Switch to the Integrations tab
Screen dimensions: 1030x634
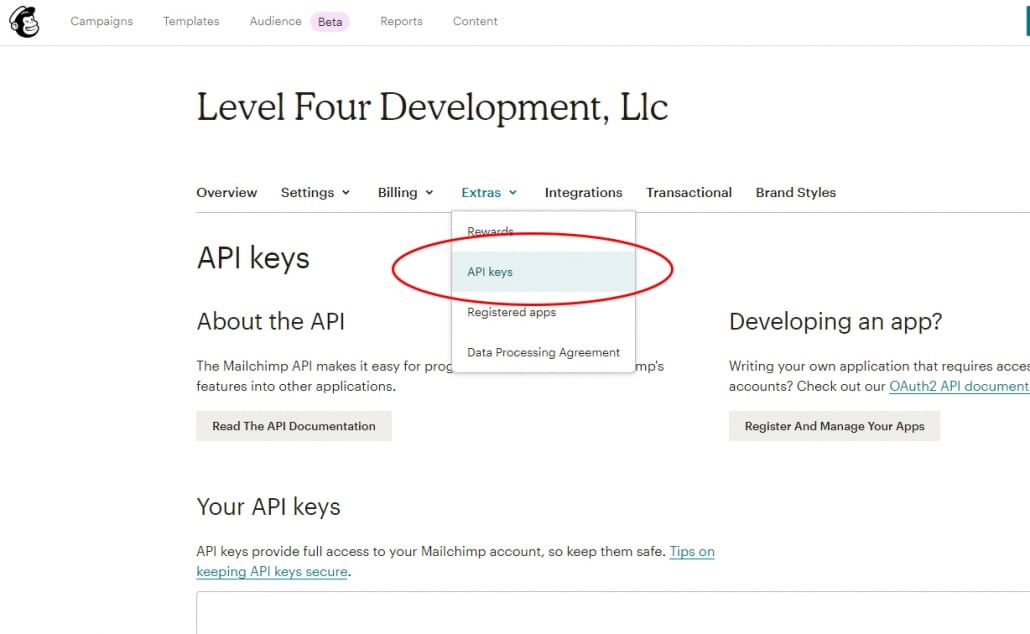pyautogui.click(x=583, y=192)
